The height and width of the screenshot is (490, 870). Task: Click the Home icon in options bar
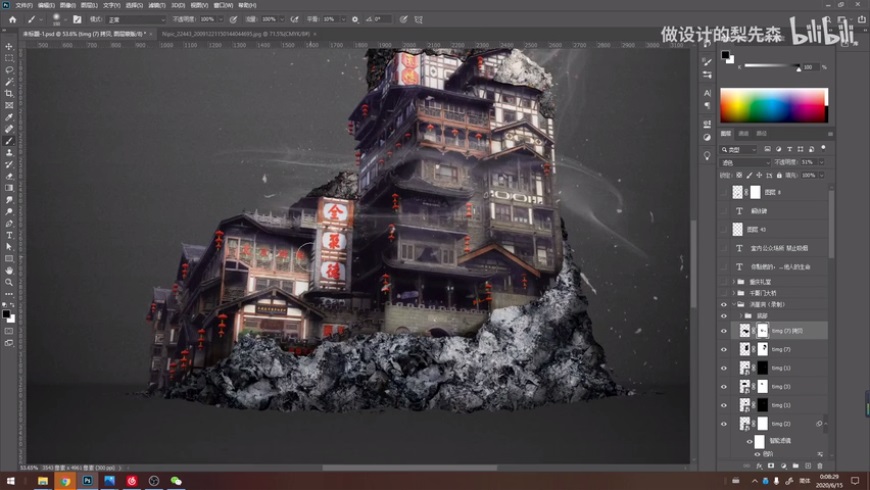[12, 19]
